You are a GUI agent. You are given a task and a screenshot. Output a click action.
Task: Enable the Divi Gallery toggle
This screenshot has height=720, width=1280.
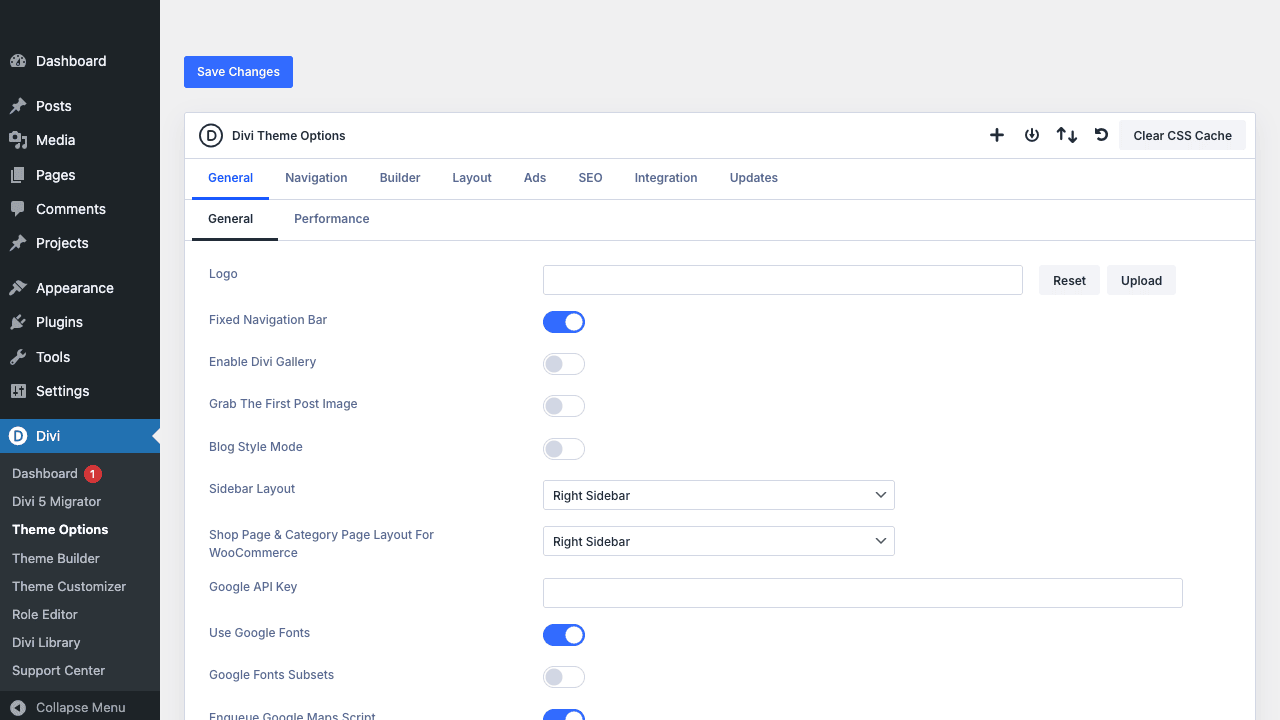click(564, 364)
